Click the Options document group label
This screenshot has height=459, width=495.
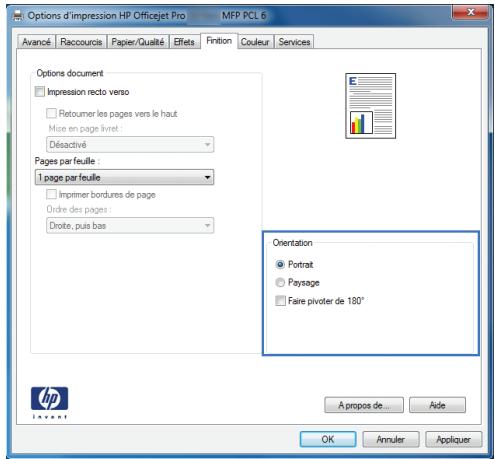[70, 73]
